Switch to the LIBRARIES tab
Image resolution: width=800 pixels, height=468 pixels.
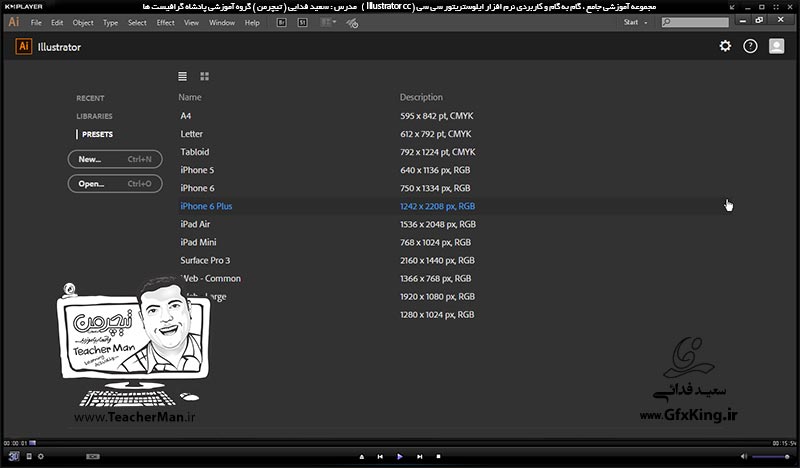click(94, 116)
